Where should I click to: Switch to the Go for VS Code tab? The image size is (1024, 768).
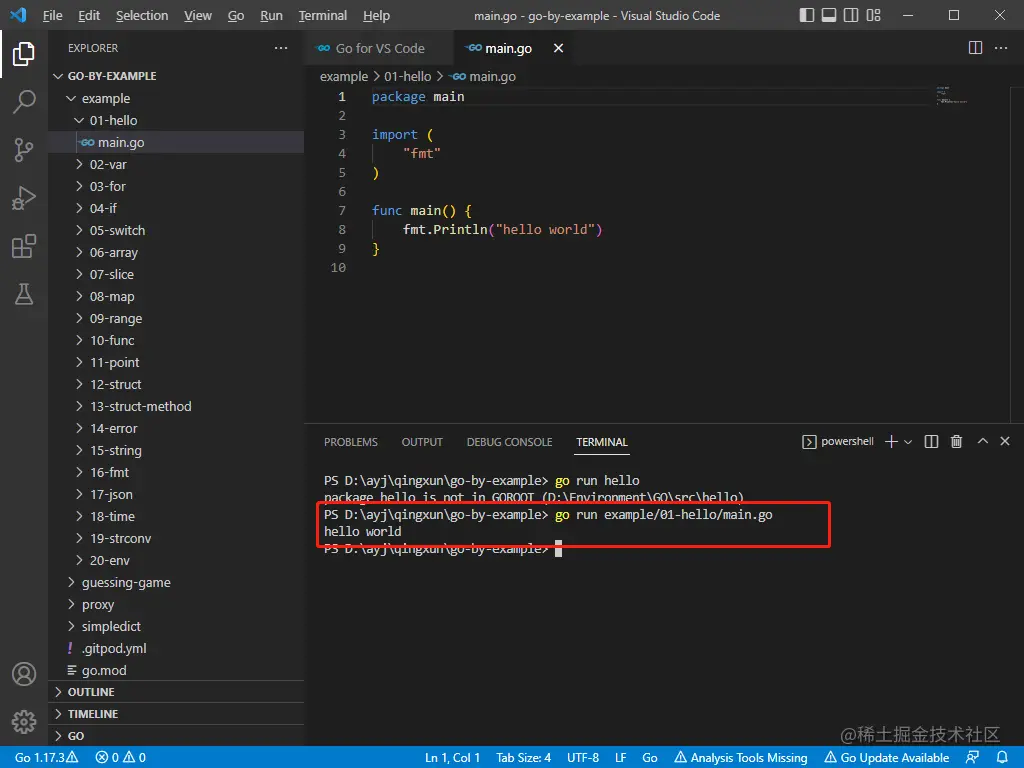click(379, 48)
